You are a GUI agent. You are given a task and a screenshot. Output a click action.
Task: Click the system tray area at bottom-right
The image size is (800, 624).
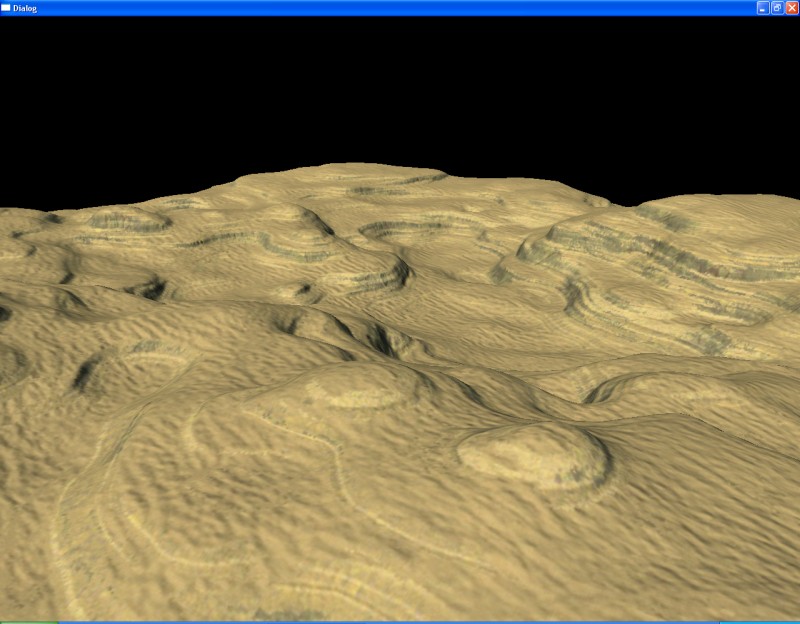[760, 621]
